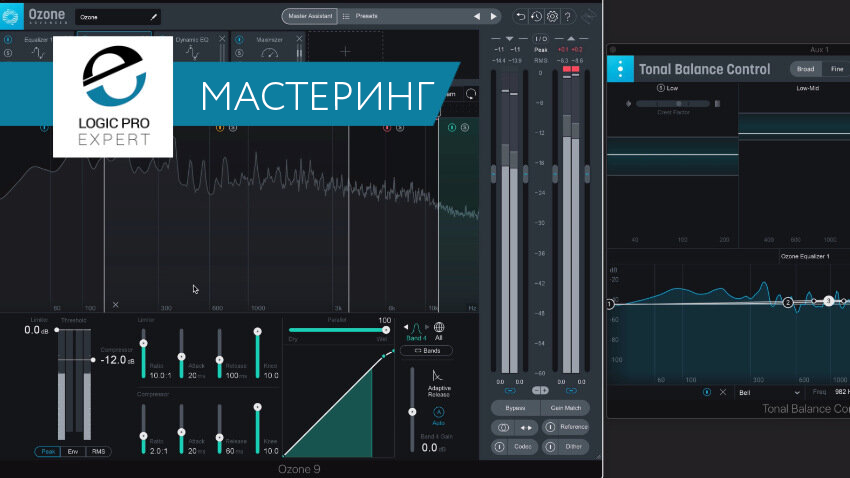Toggle Equalizer 1 module power button
The image size is (850, 478).
pyautogui.click(x=8, y=40)
